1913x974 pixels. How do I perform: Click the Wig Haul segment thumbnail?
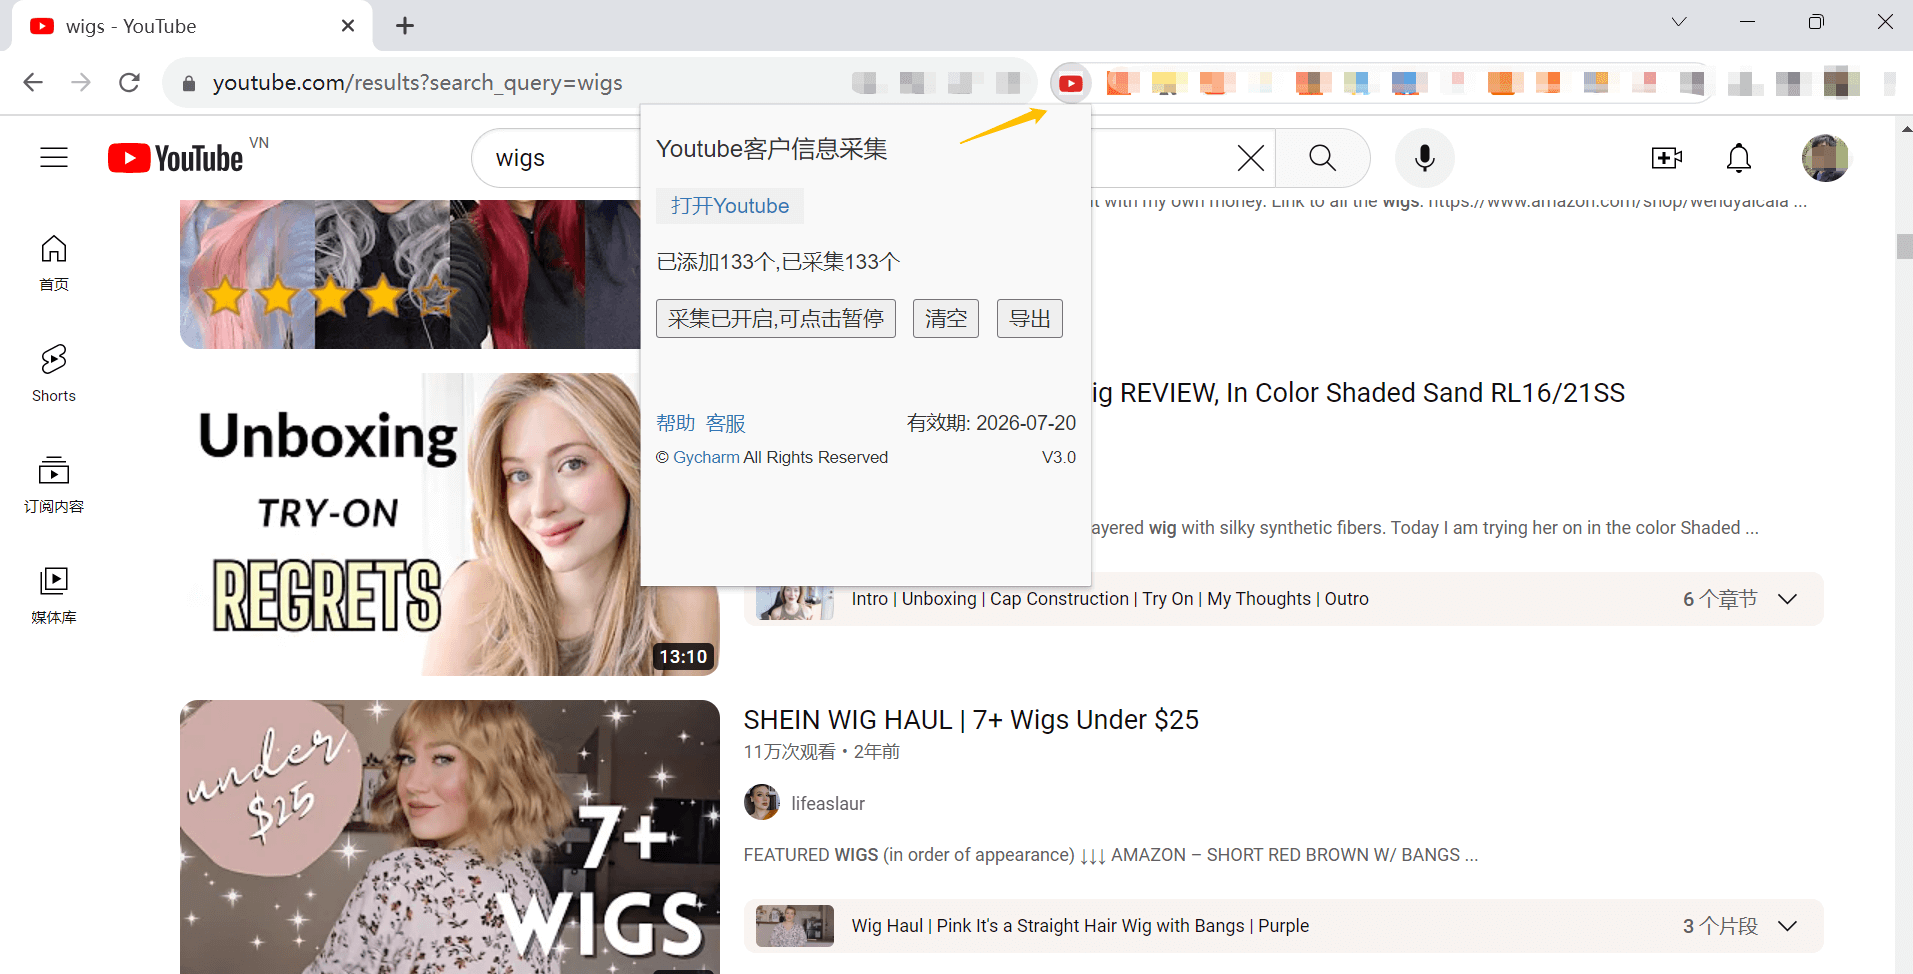click(x=795, y=926)
